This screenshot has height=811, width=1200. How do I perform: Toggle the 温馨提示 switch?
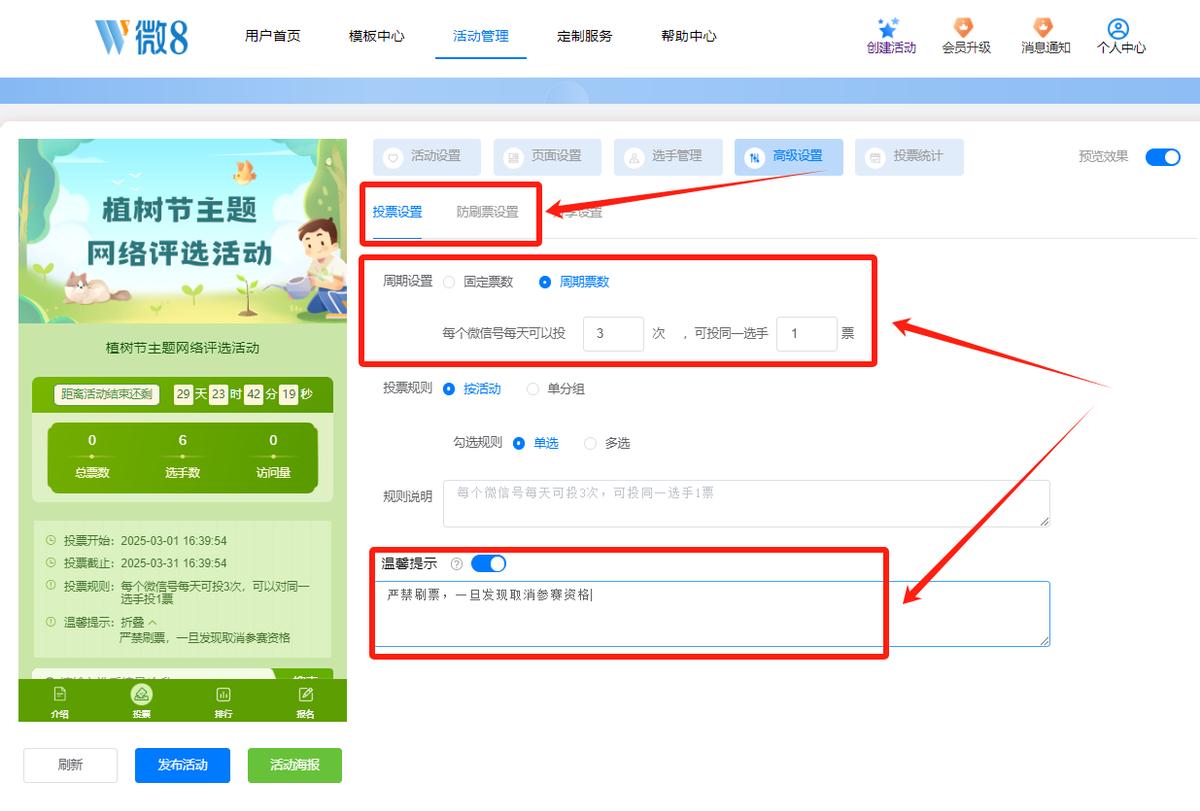488,564
